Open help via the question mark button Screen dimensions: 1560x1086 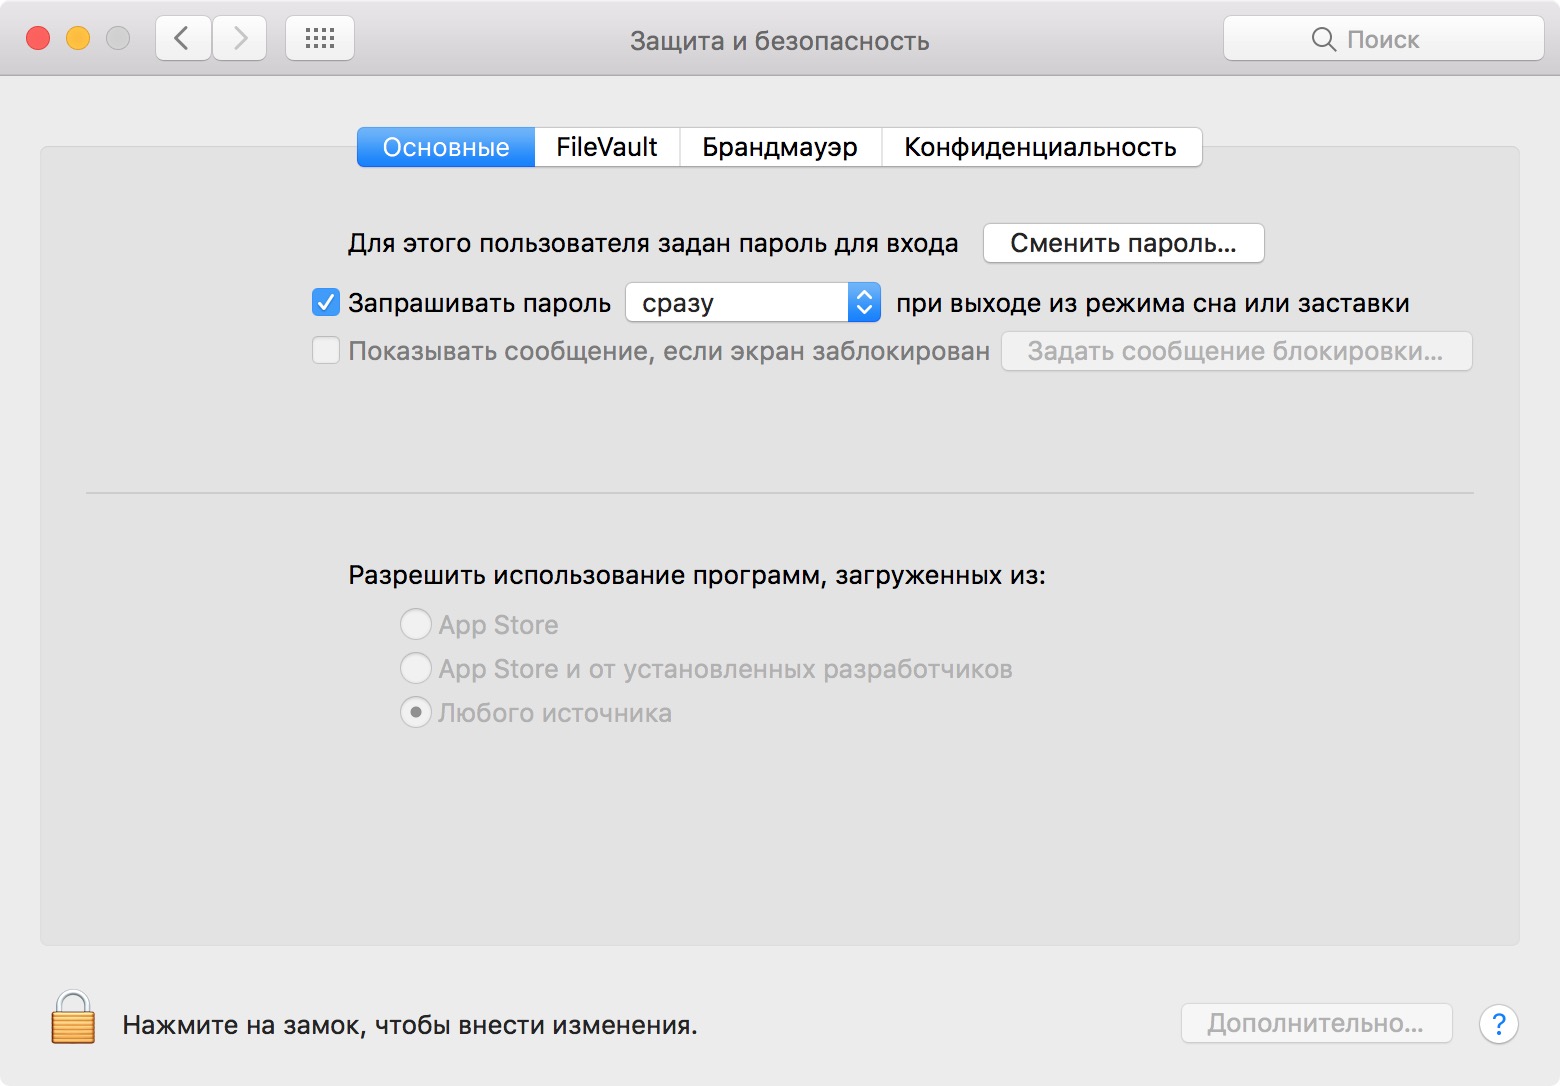point(1498,1024)
